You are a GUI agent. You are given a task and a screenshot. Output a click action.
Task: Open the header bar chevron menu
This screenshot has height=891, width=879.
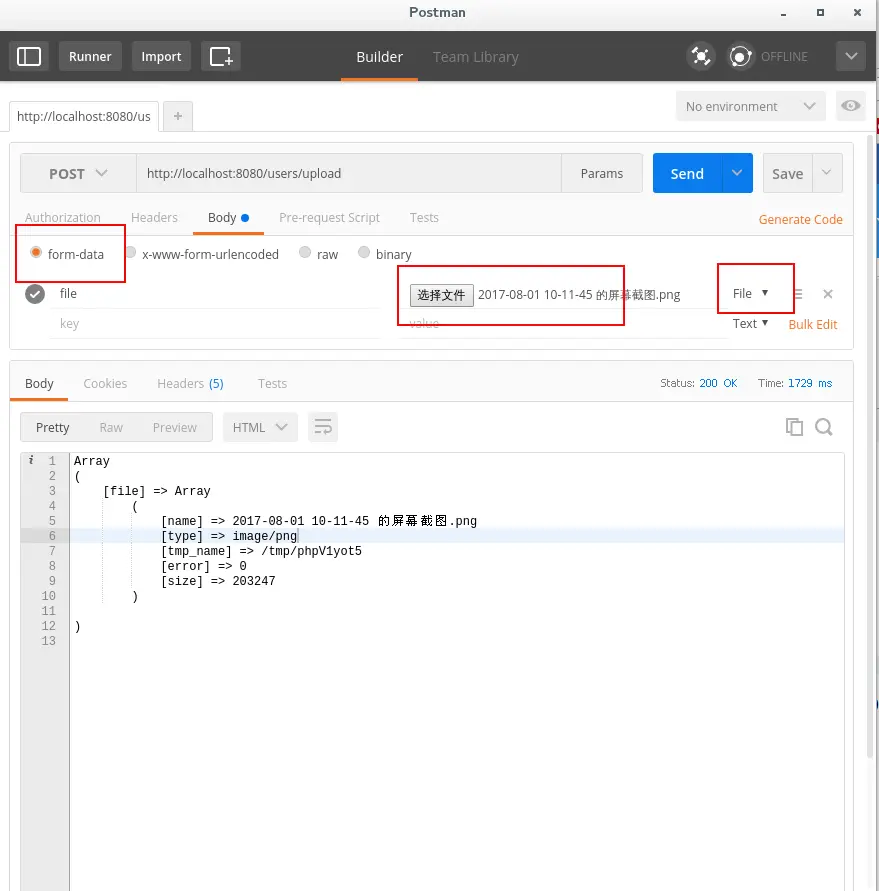tap(851, 56)
